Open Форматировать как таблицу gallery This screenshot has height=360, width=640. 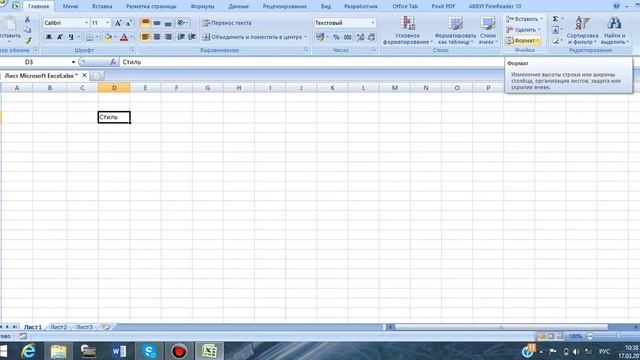(x=456, y=30)
